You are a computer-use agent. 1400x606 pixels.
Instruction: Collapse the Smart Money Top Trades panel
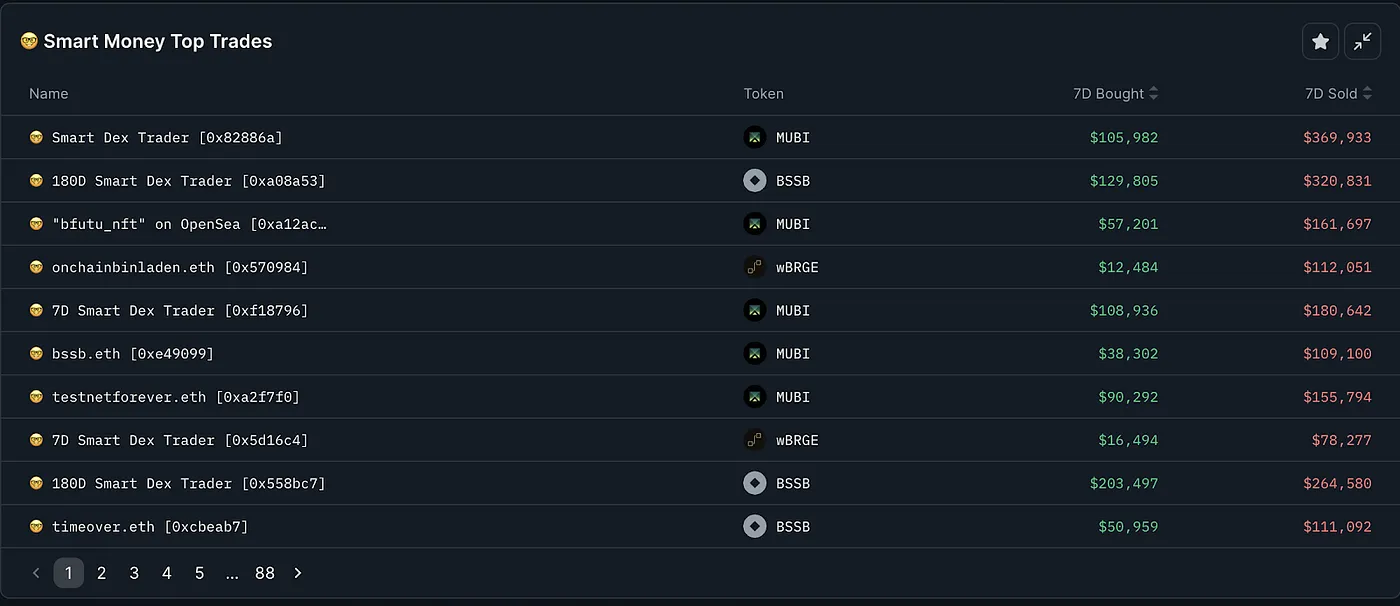tap(1362, 42)
